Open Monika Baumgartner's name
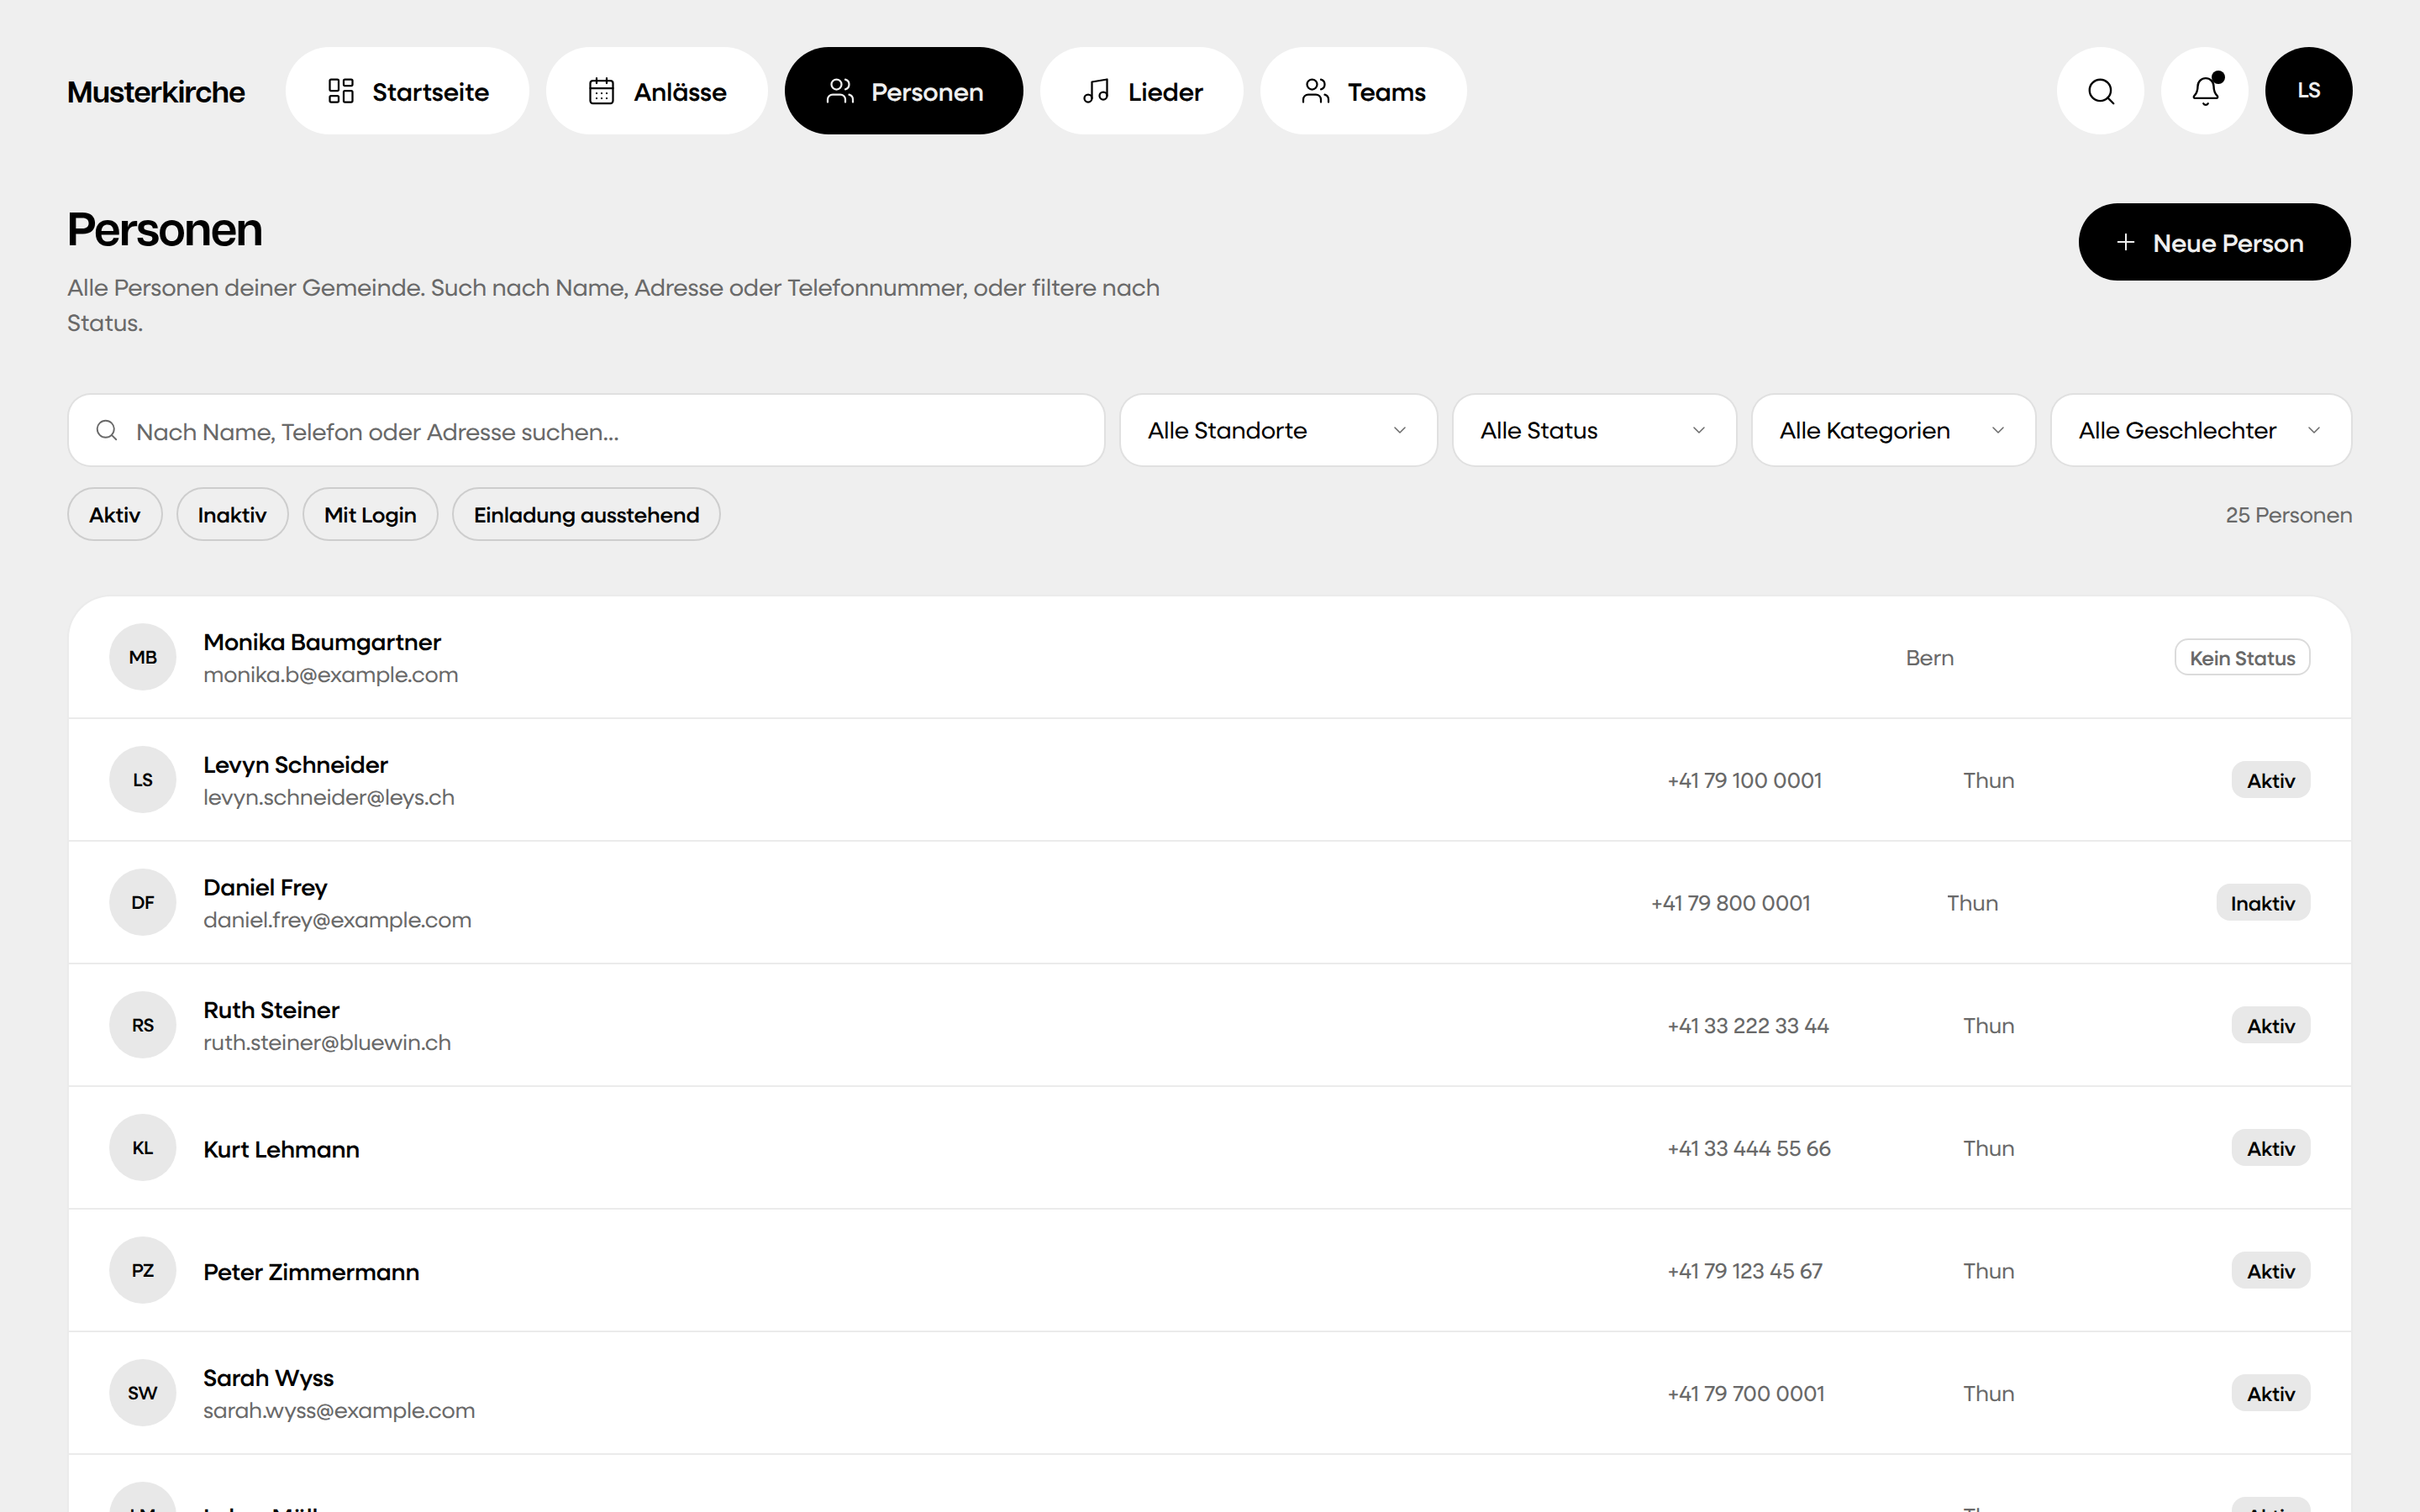2420x1512 pixels. click(322, 642)
